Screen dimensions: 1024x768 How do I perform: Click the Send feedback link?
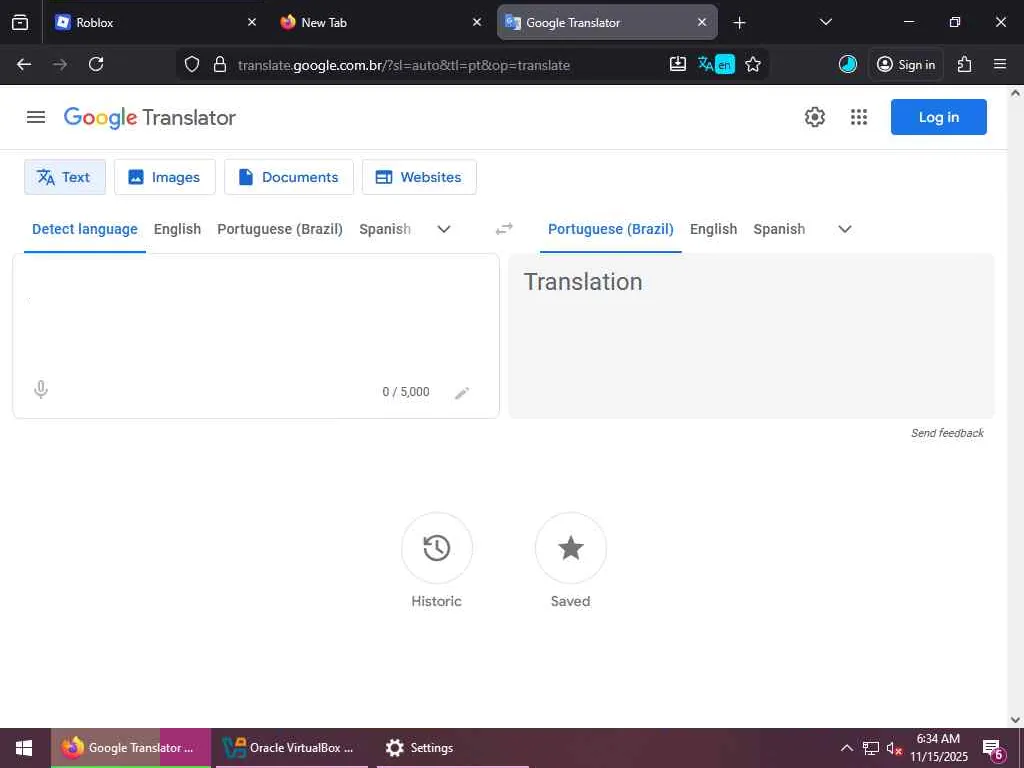coord(947,433)
